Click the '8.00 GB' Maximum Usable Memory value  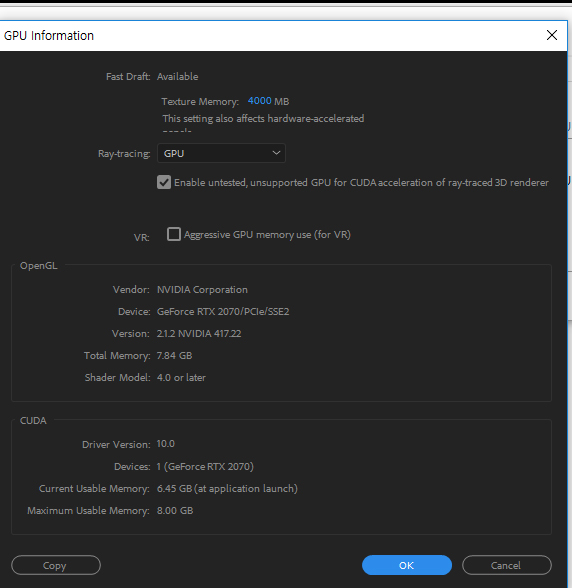pyautogui.click(x=175, y=511)
